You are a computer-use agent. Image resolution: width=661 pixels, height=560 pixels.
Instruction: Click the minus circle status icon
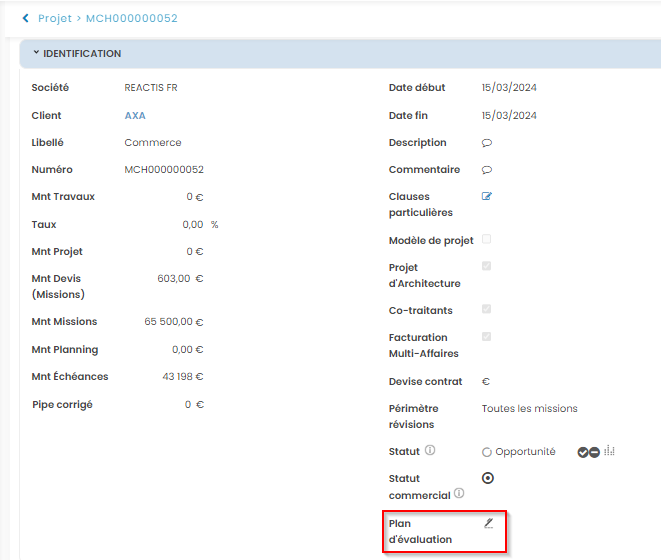[x=595, y=452]
